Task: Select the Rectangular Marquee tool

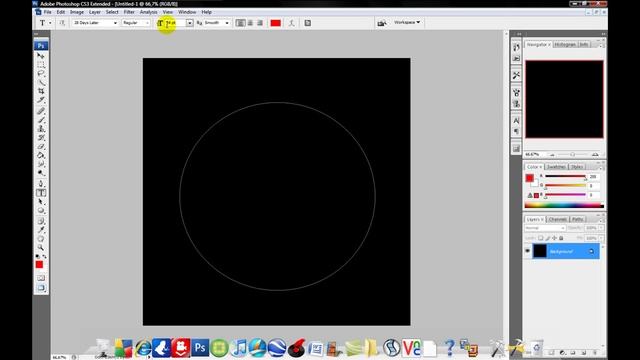Action: 41,64
